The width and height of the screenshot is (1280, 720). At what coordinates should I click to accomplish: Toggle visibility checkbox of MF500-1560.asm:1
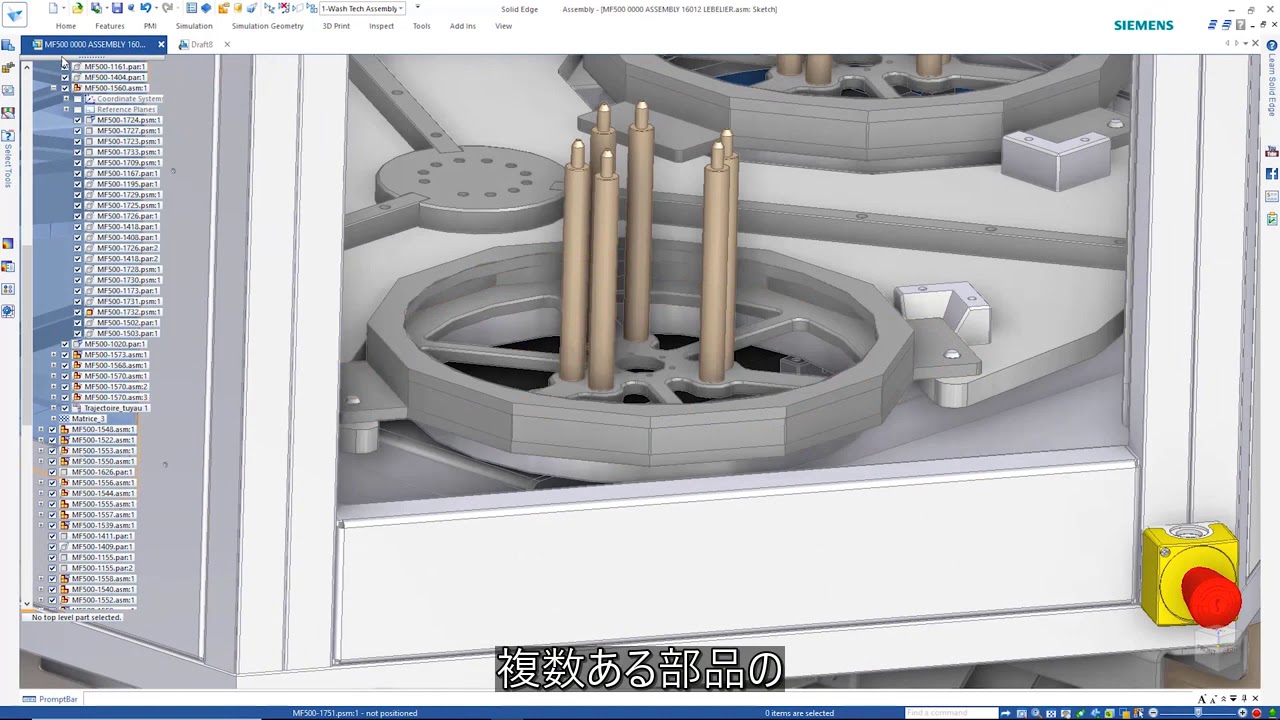click(65, 88)
